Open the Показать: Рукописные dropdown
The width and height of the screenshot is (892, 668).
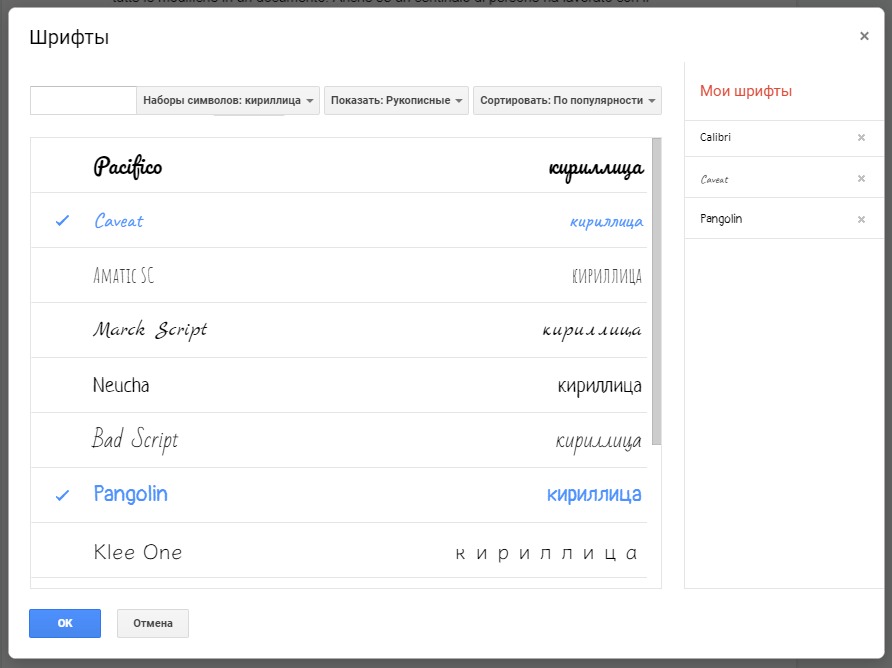(x=396, y=101)
